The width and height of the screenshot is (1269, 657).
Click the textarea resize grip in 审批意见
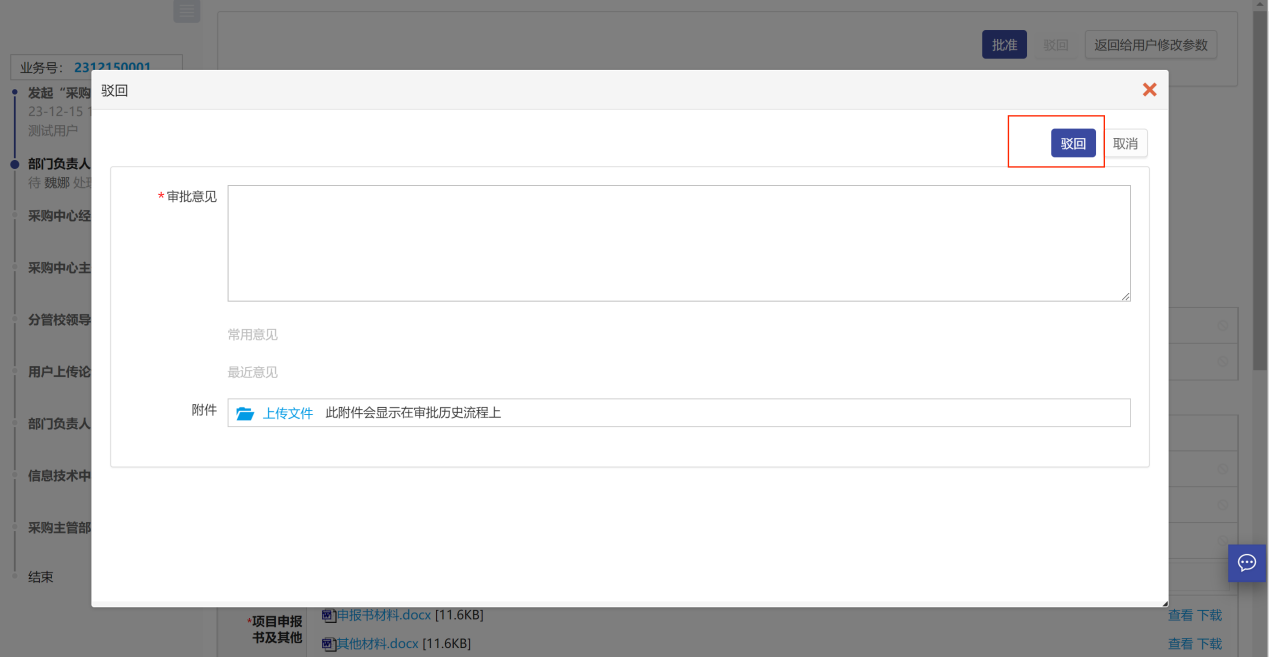click(x=1126, y=297)
